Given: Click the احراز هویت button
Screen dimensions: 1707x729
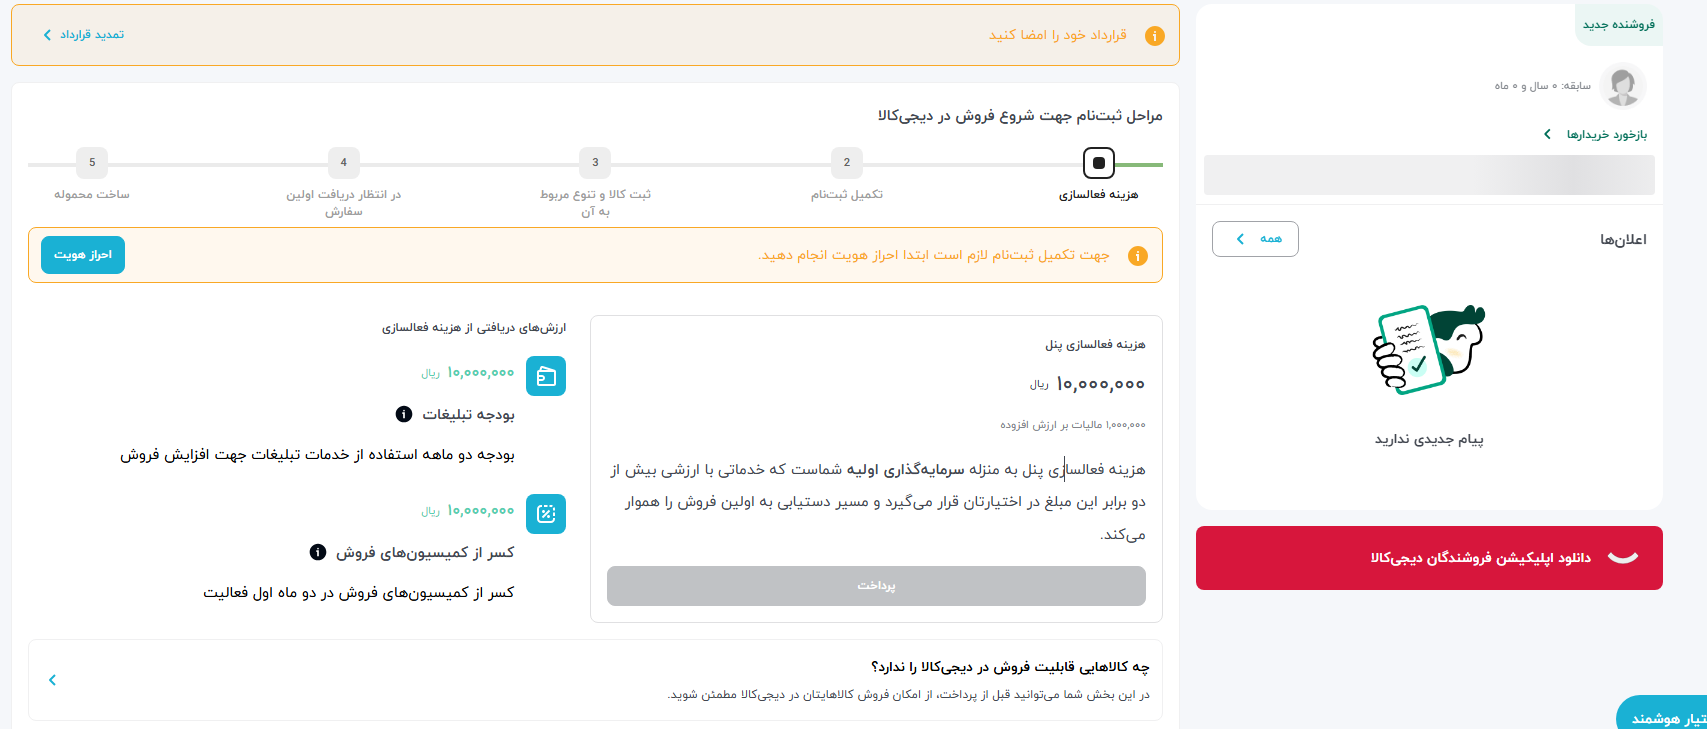Looking at the screenshot, I should pos(83,255).
